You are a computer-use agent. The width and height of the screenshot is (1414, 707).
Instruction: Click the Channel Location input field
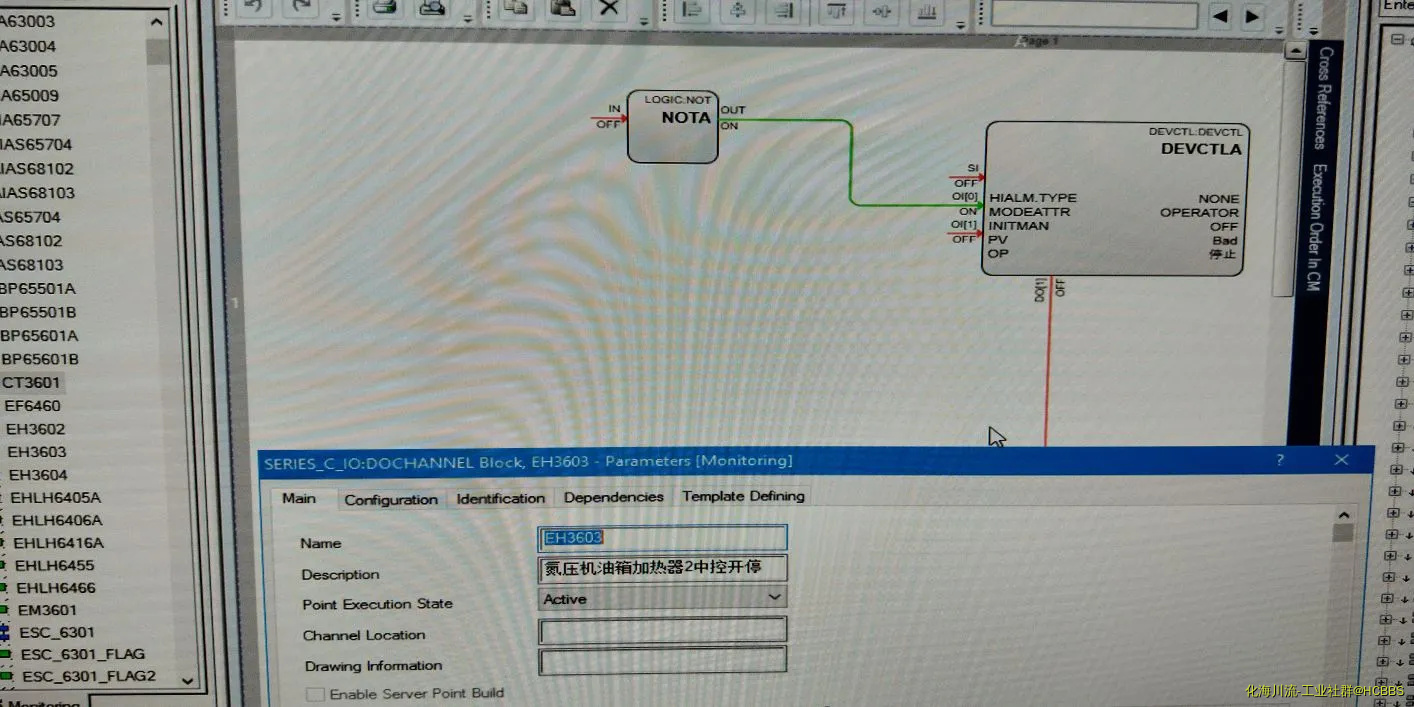coord(662,631)
